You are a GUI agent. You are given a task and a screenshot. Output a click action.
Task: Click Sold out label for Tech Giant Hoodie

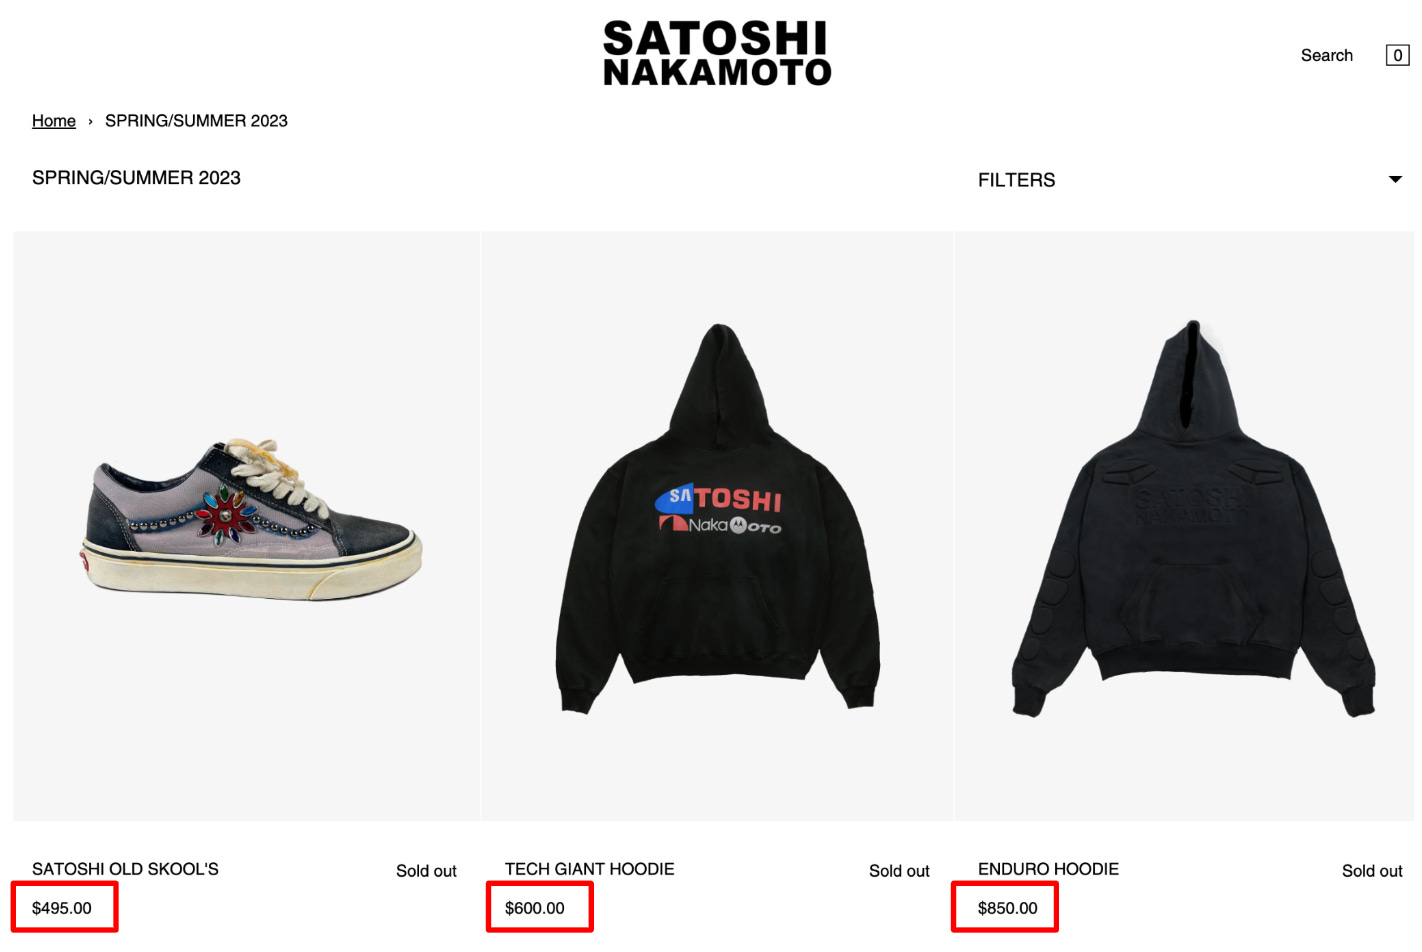[899, 871]
